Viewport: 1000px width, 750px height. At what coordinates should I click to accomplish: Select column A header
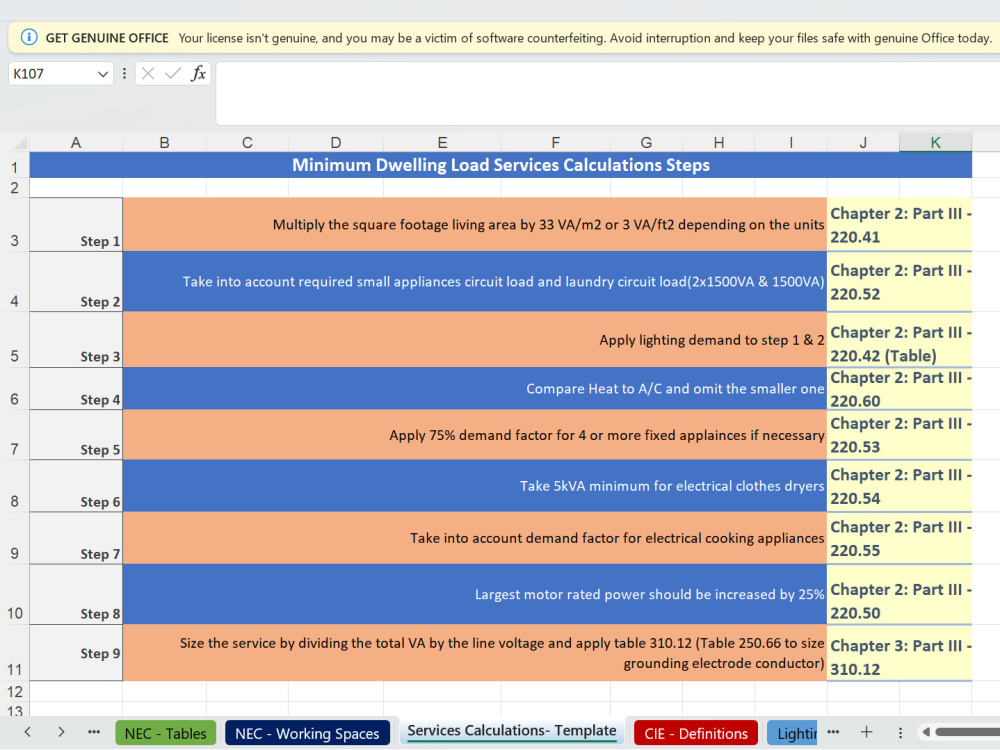tap(76, 143)
